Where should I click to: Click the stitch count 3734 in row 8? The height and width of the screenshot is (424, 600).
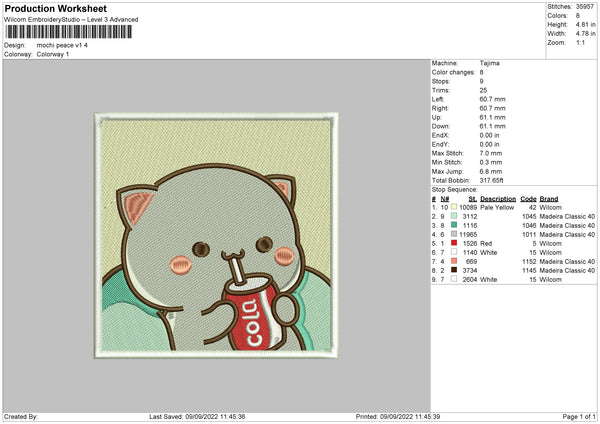(470, 270)
